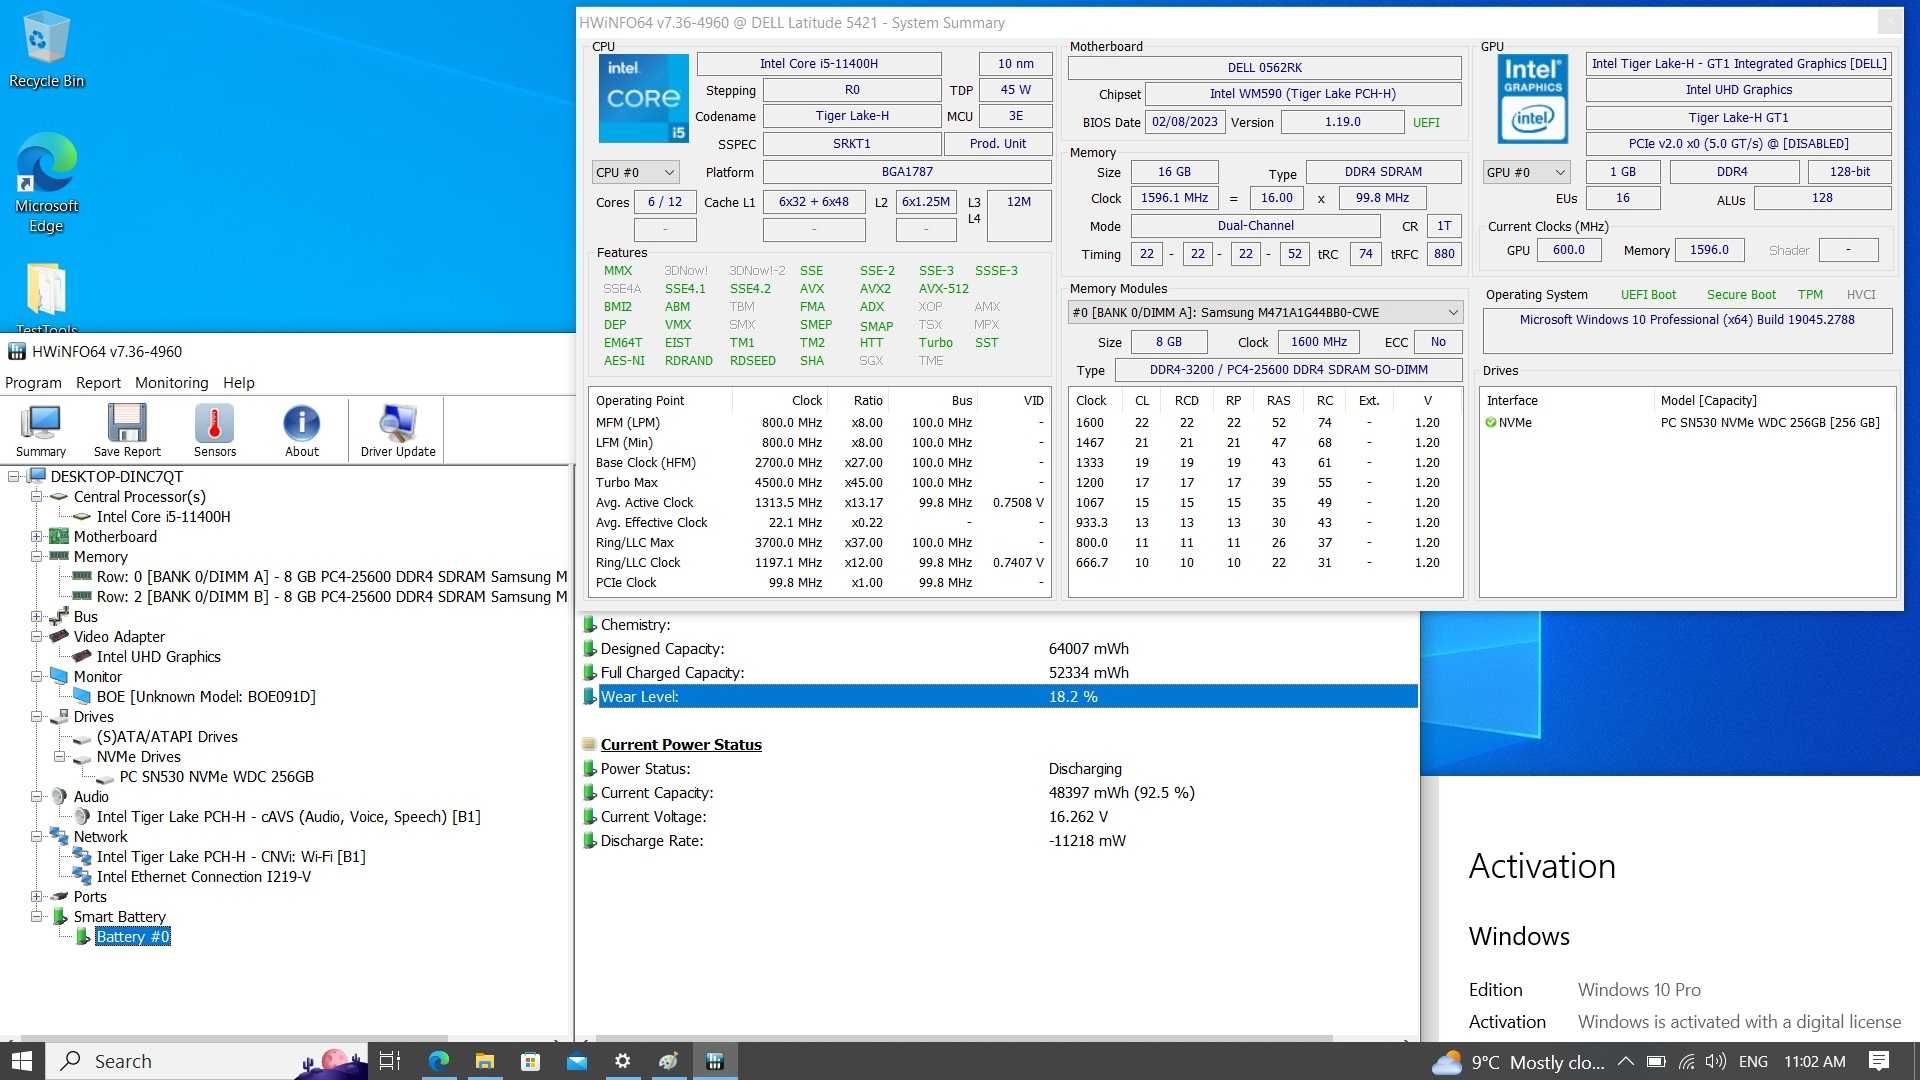1920x1080 pixels.
Task: Expand the Motherboard tree node
Action: pos(37,536)
